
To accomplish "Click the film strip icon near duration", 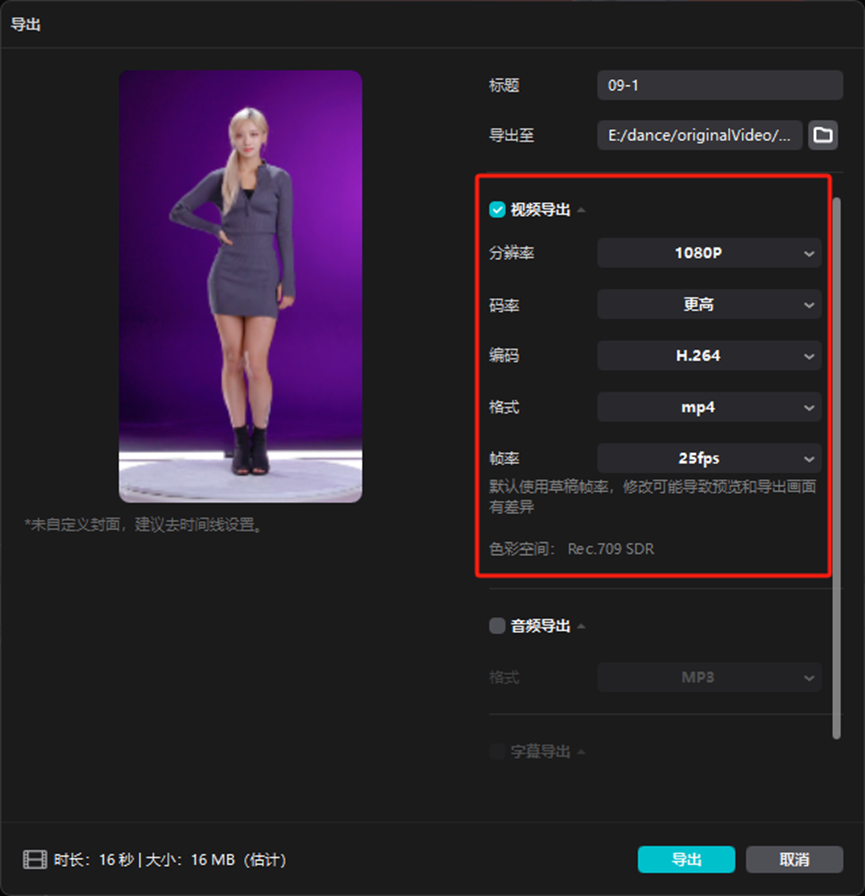I will pos(35,859).
